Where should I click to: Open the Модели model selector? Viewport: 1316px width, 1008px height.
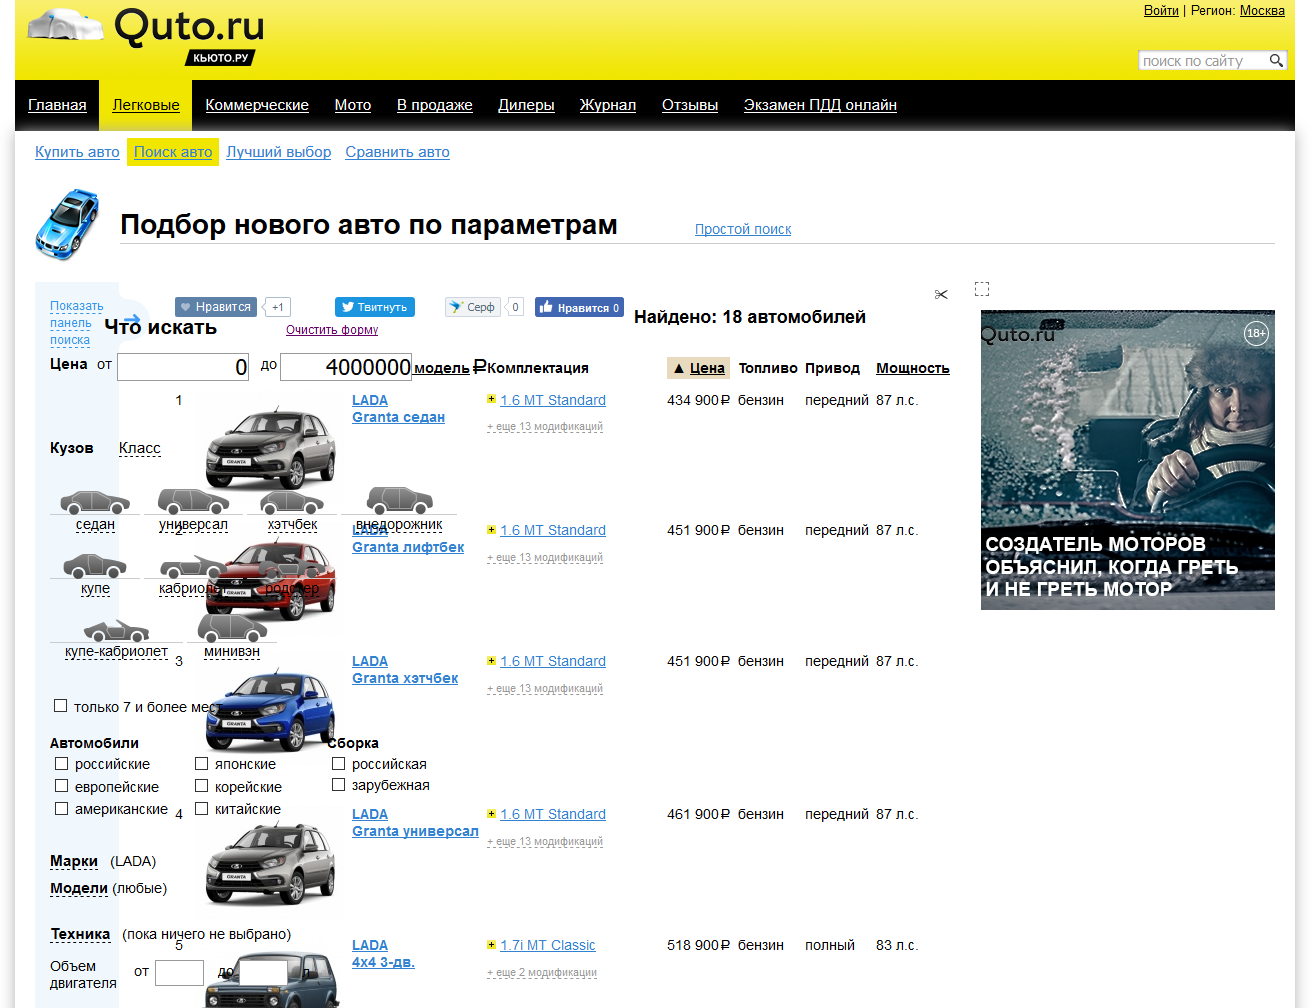click(x=79, y=888)
